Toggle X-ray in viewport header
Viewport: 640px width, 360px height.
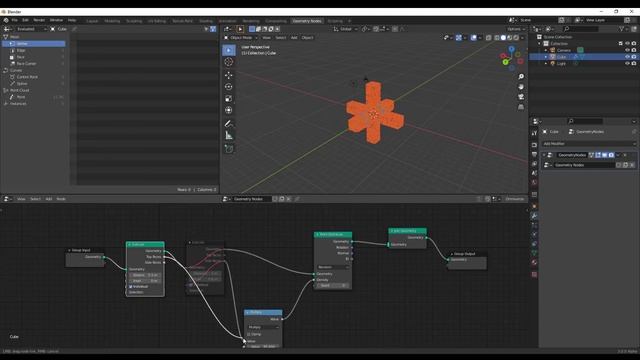click(x=488, y=38)
